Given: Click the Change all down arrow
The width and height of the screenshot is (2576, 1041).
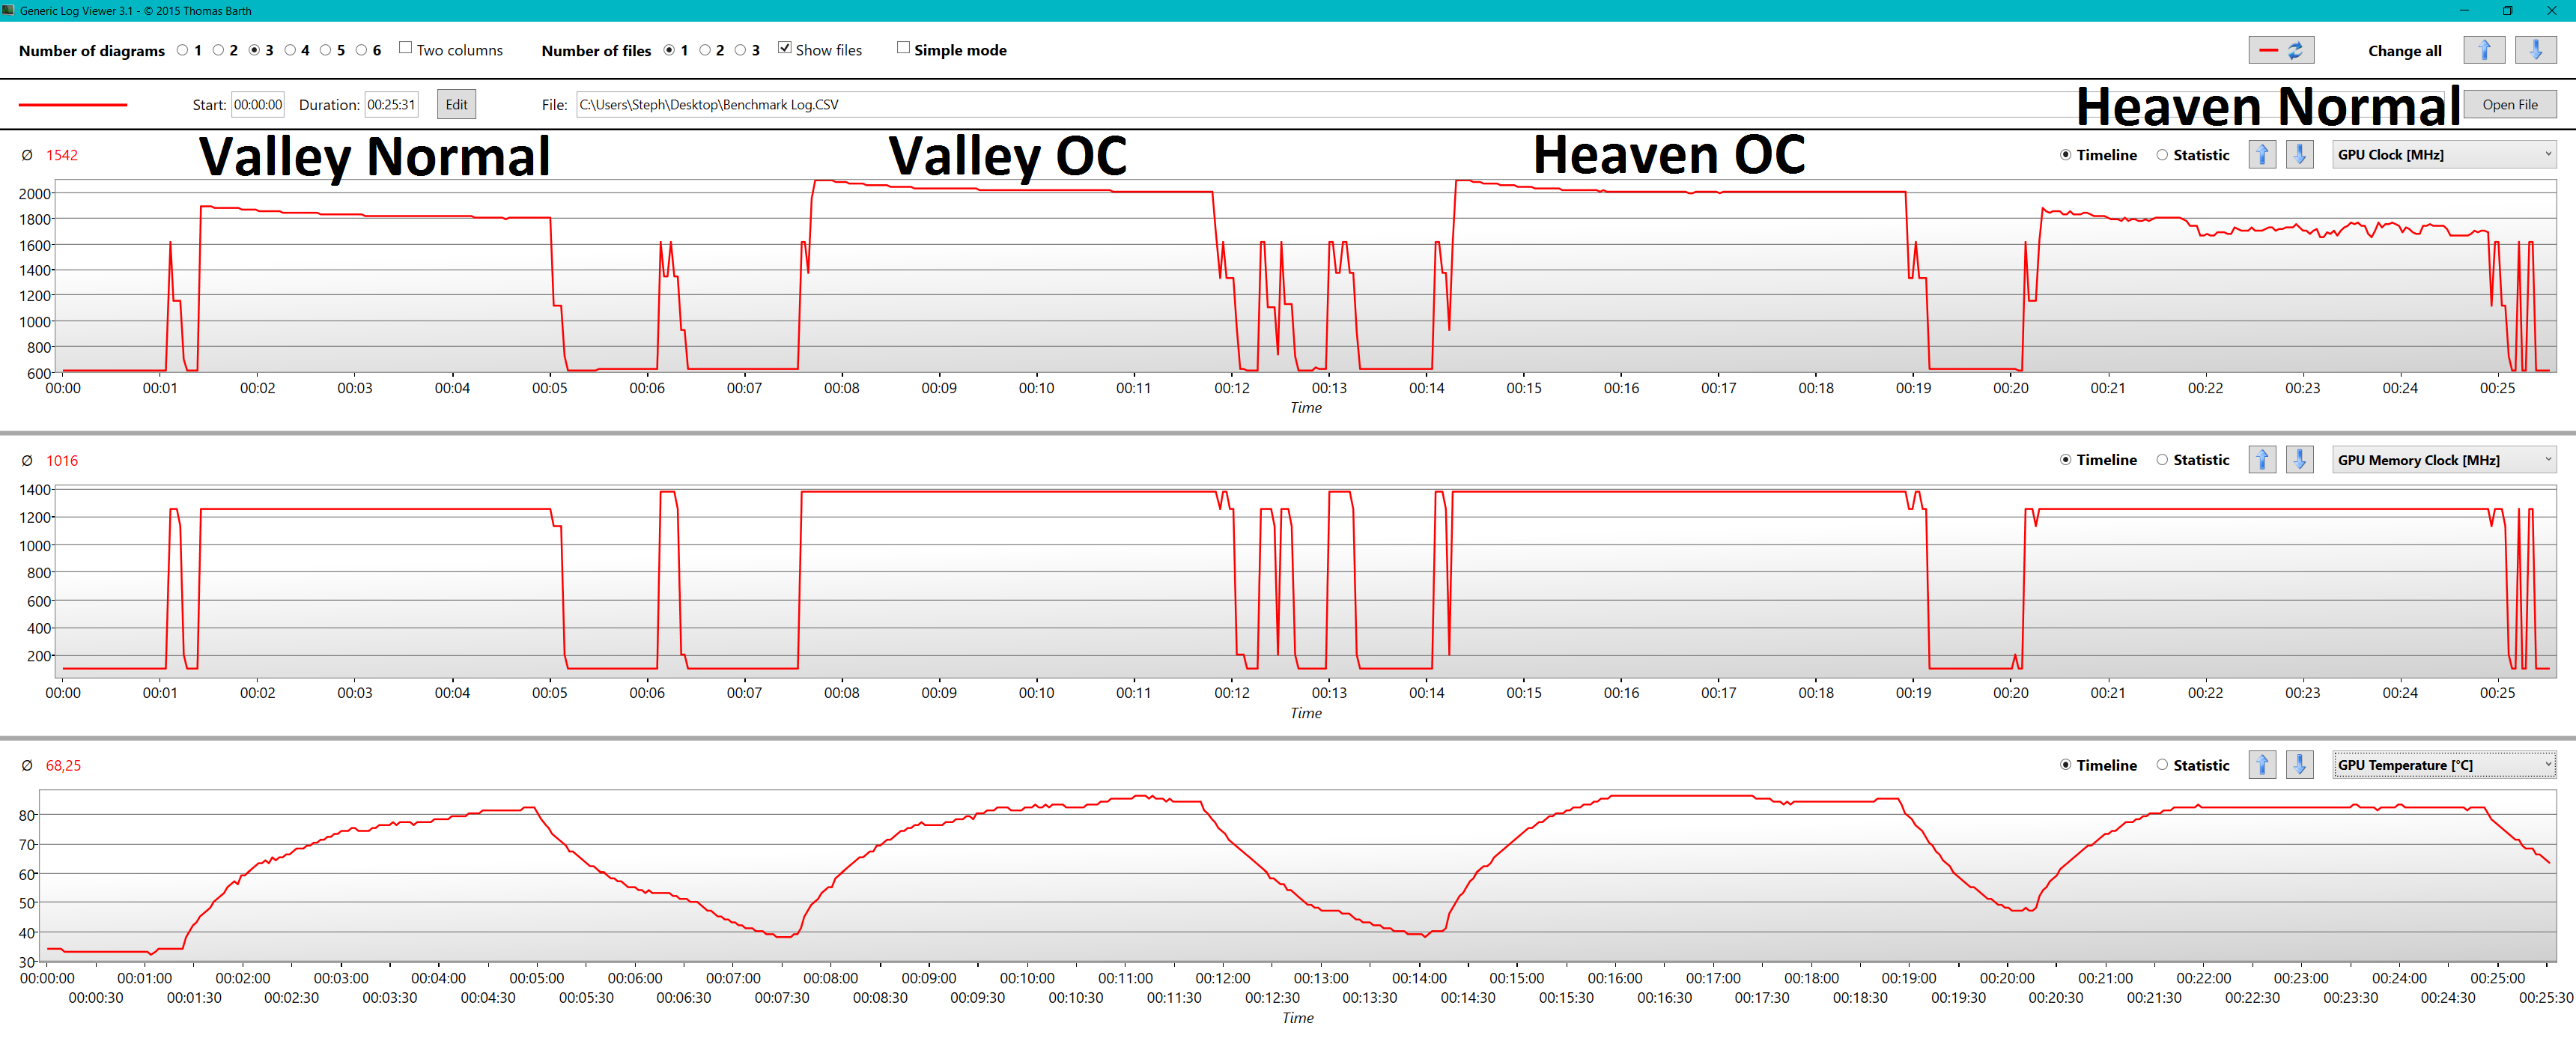Looking at the screenshot, I should [x=2536, y=50].
